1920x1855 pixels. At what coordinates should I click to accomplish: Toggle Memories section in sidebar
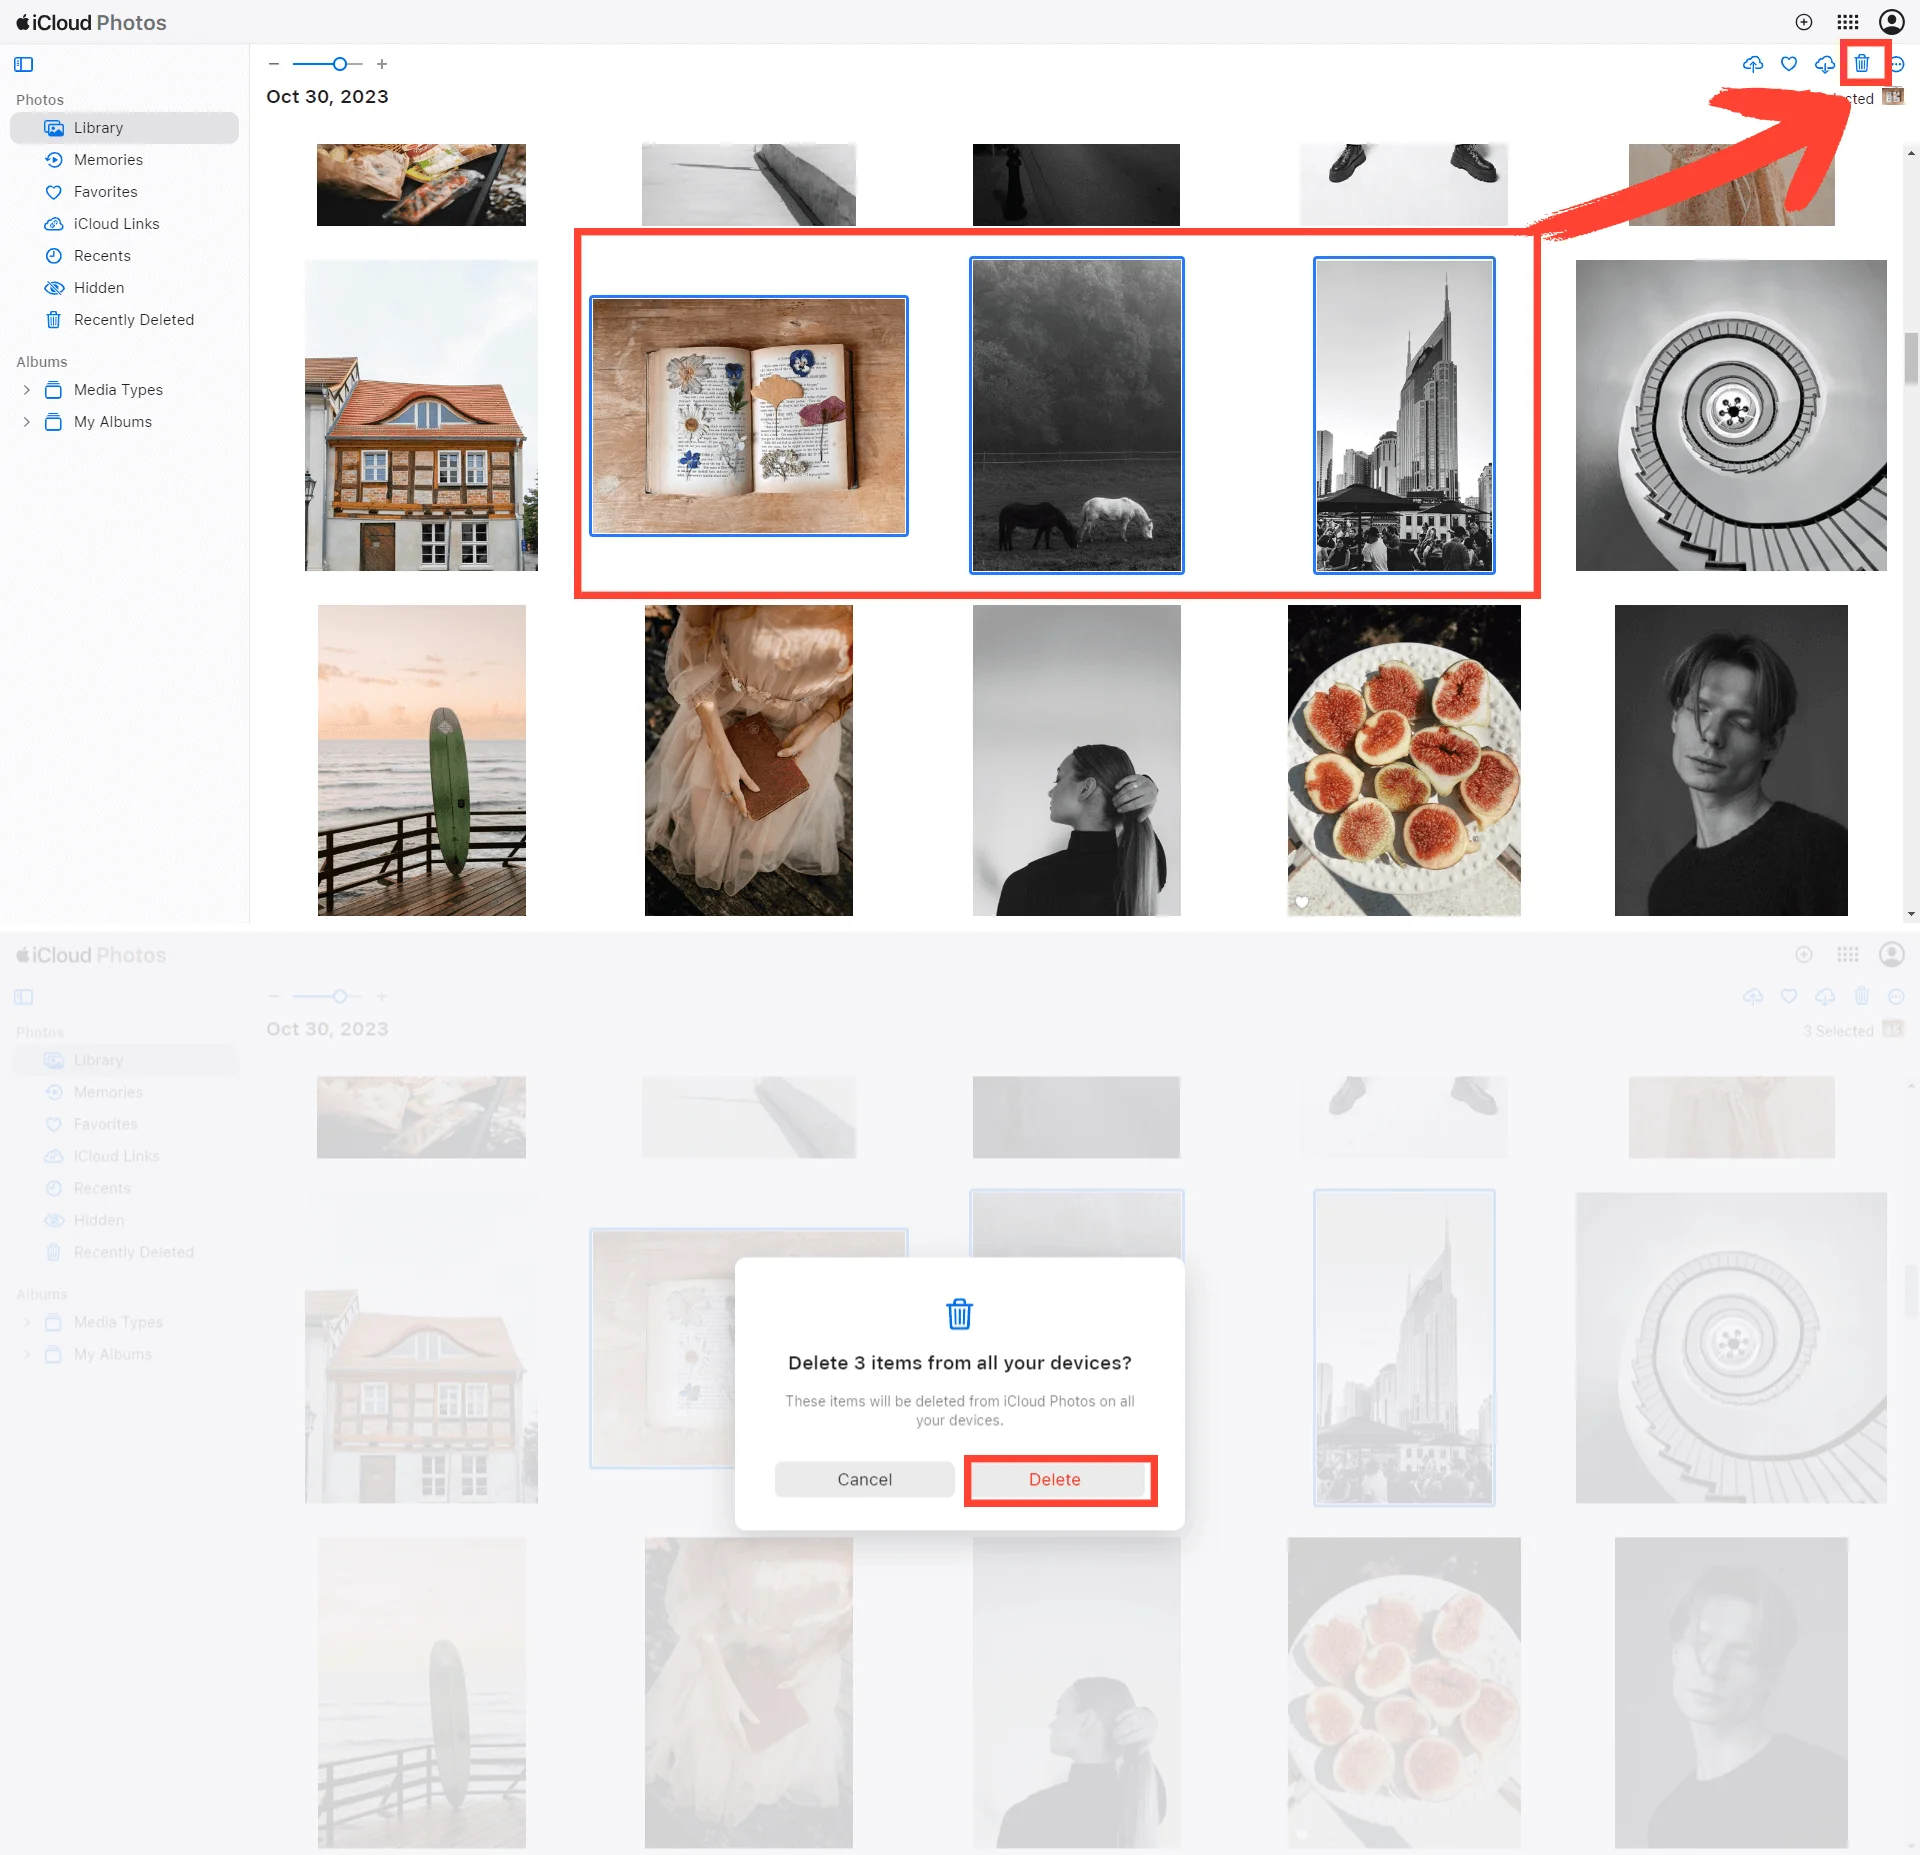pos(108,159)
